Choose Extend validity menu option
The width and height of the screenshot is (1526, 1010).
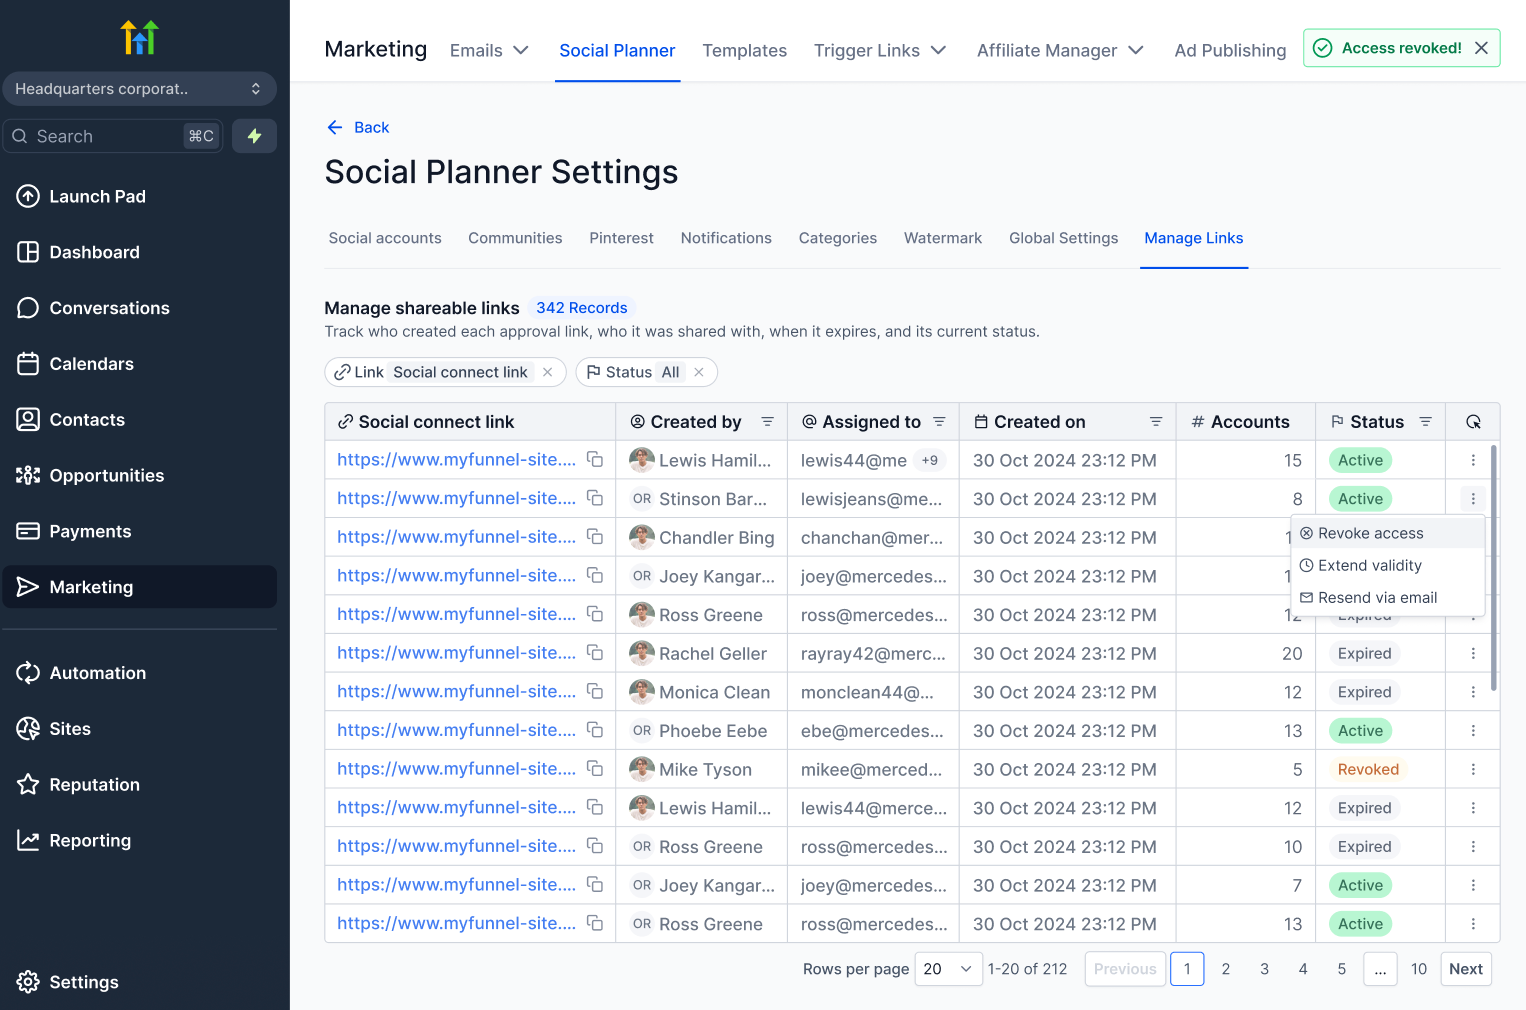[1387, 565]
